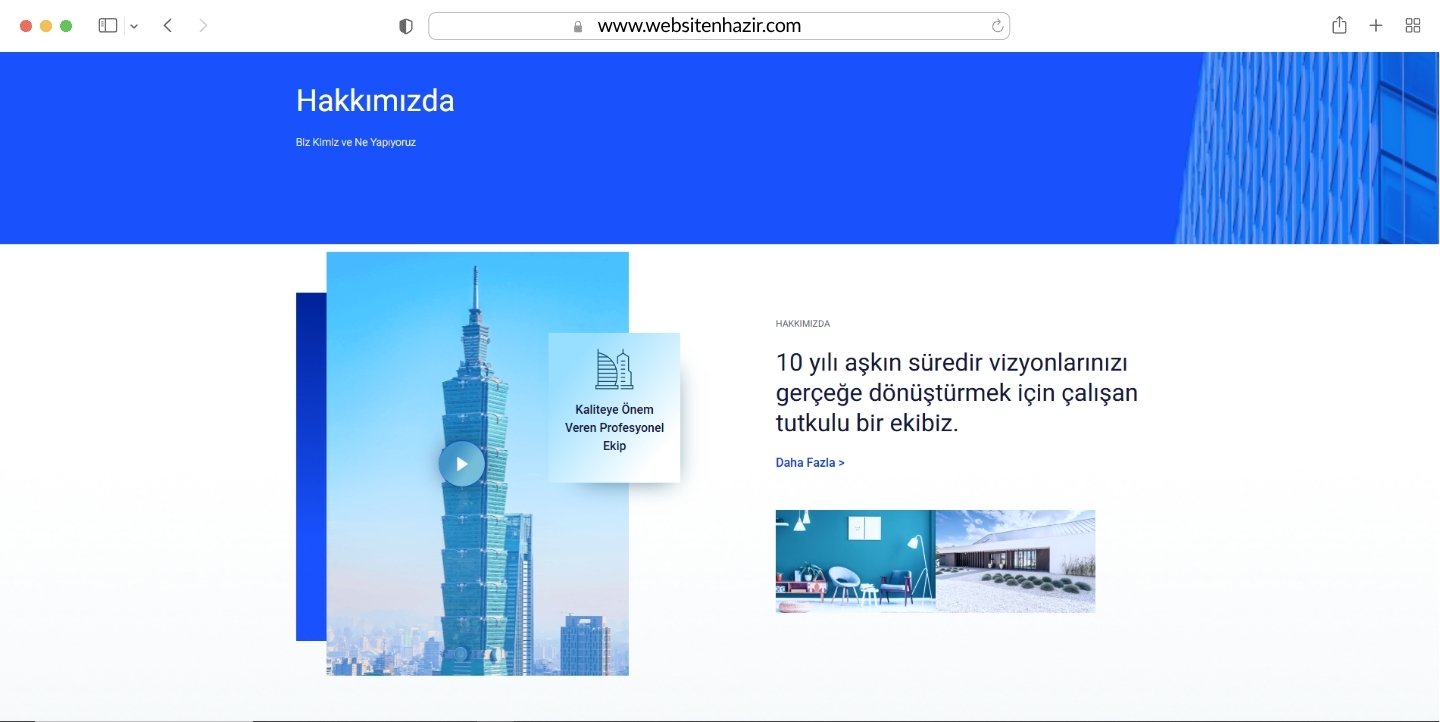Click the "10 yılı aşkın süredir" headline
Screen dimensions: 1440x722
[x=957, y=392]
